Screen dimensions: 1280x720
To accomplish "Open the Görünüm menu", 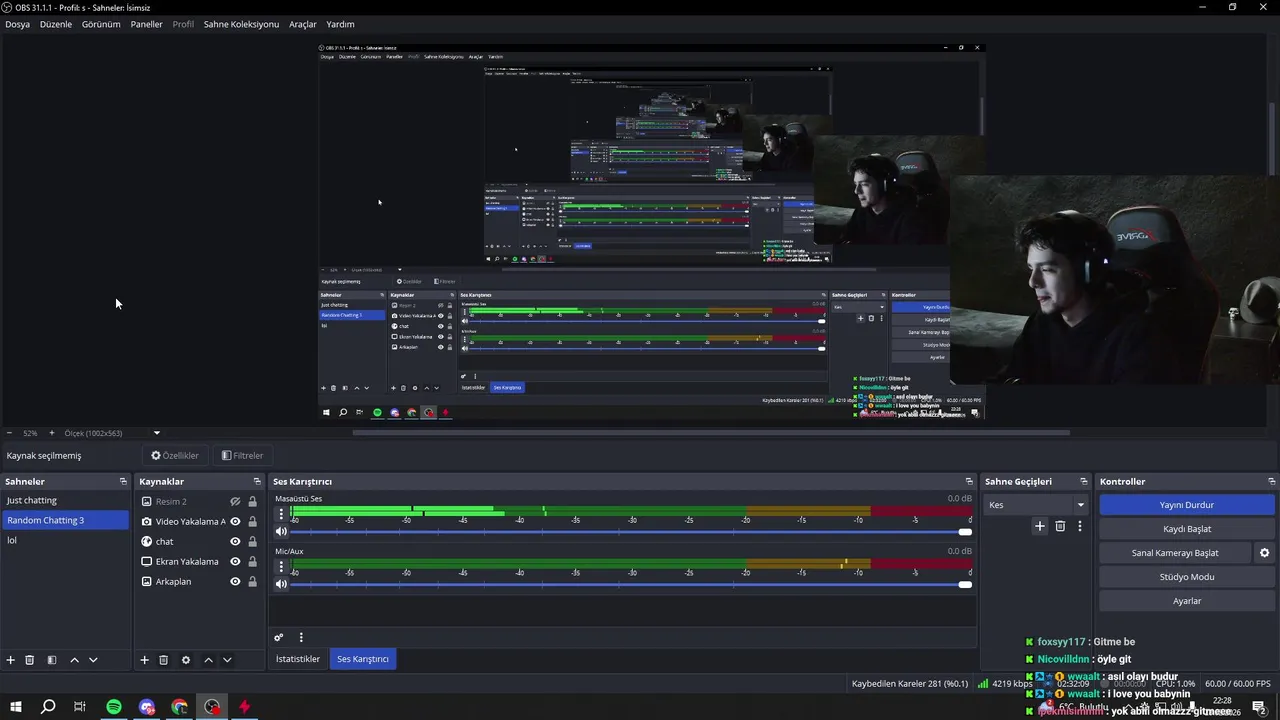I will [101, 24].
